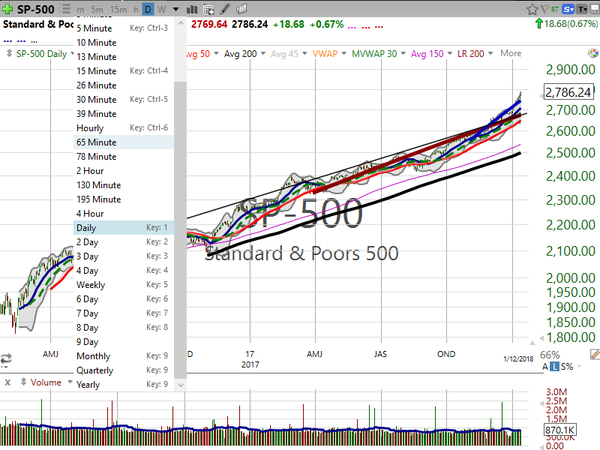
Task: Switch to the 5m timeframe button
Action: [x=97, y=10]
